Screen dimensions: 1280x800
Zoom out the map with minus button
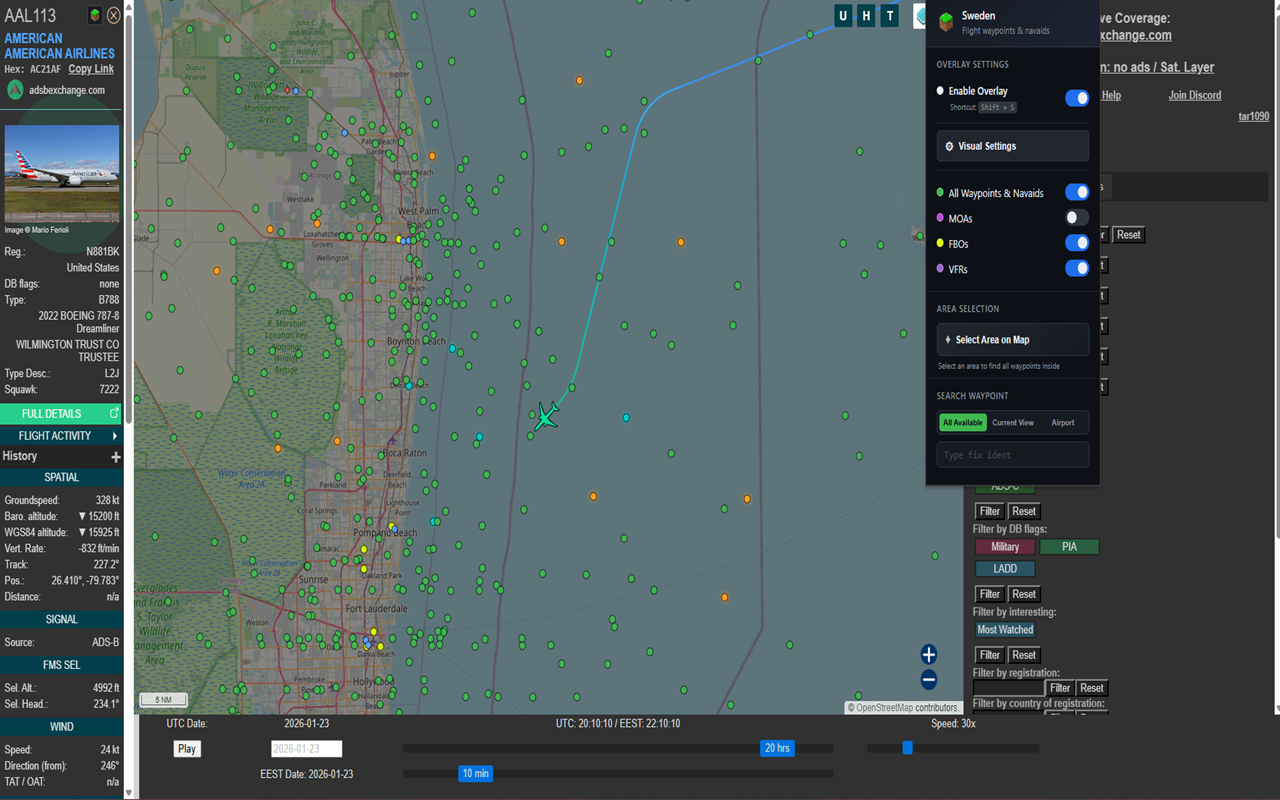click(x=929, y=680)
